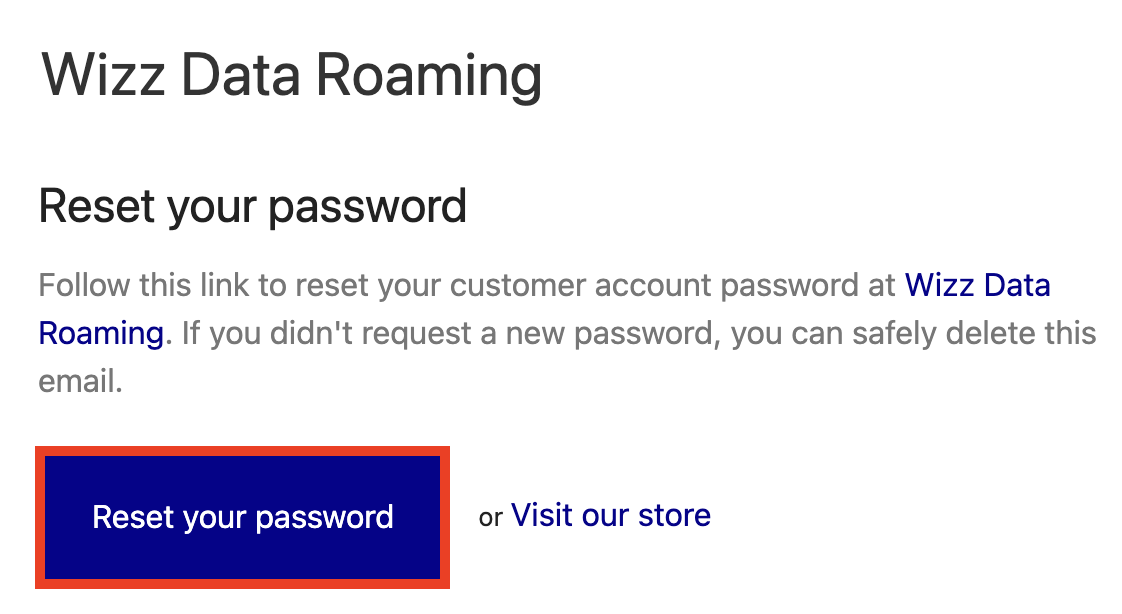Screen dimensions: 1122x614
Task: Click Follow this link text starting the paragraph
Action: coord(143,285)
